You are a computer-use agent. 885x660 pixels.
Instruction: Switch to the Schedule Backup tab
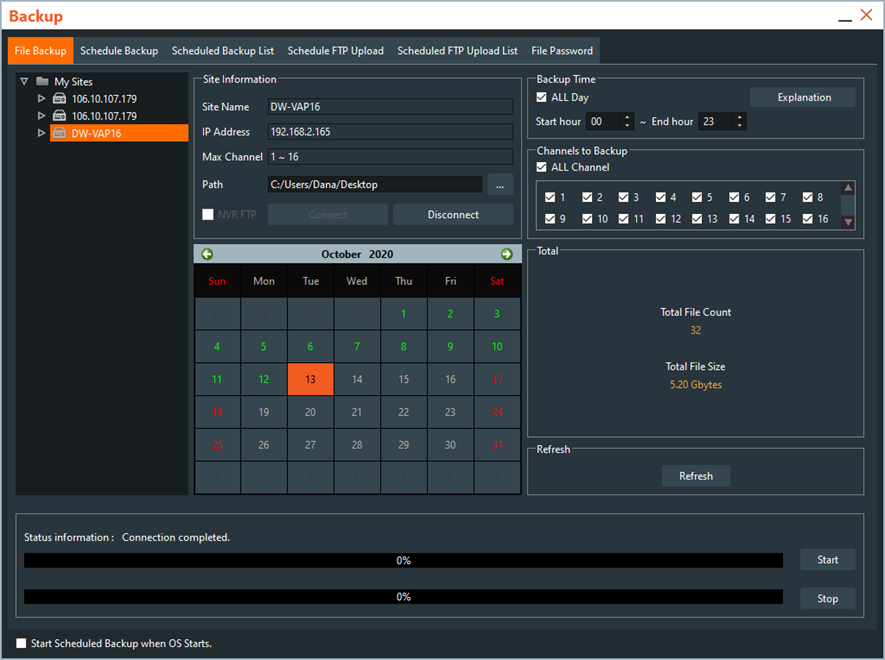pyautogui.click(x=119, y=51)
